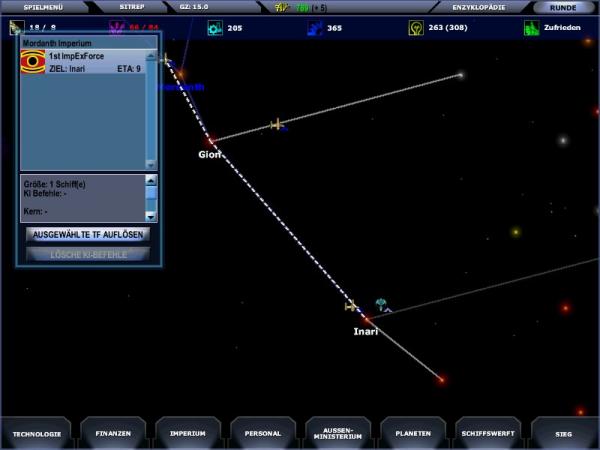Click the blue 365 resource icon
600x450 pixels.
[x=315, y=28]
